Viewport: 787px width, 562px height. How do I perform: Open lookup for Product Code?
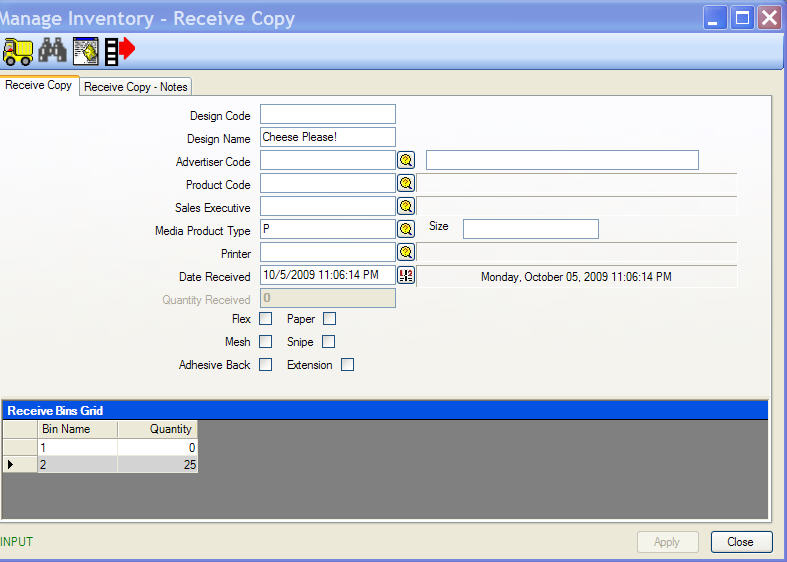[x=406, y=183]
